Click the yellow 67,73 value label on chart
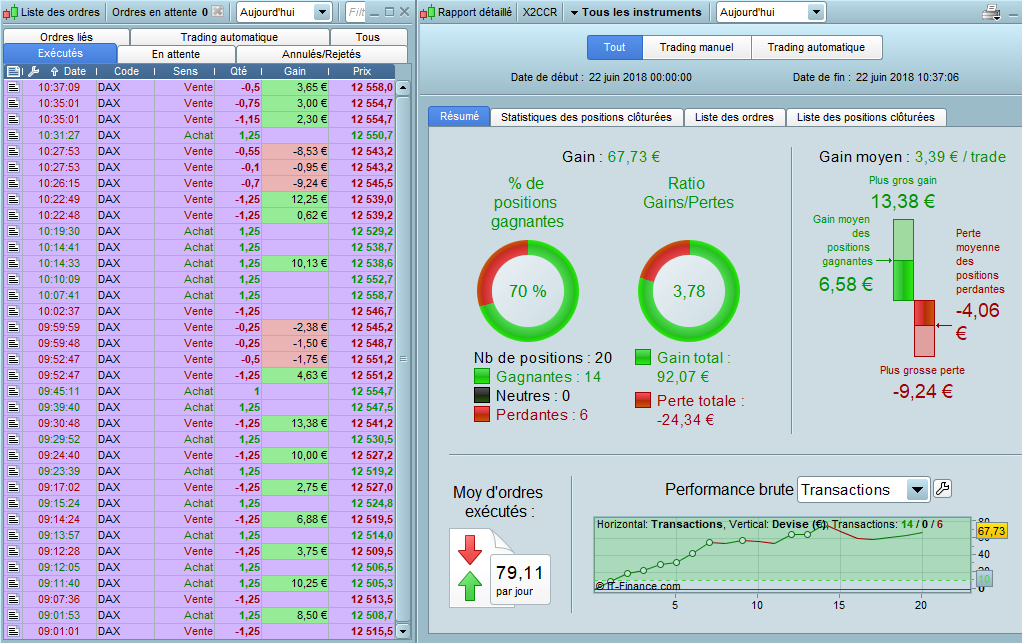The width and height of the screenshot is (1022, 643). 991,531
